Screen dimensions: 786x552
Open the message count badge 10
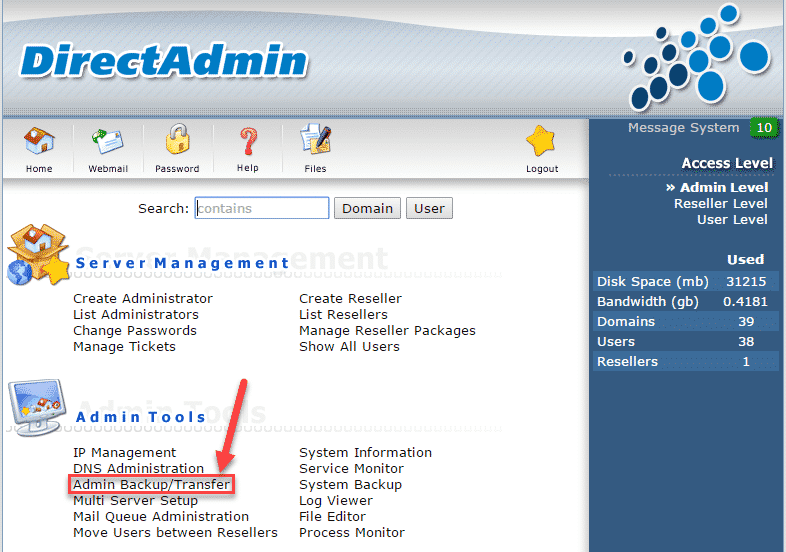[x=764, y=127]
